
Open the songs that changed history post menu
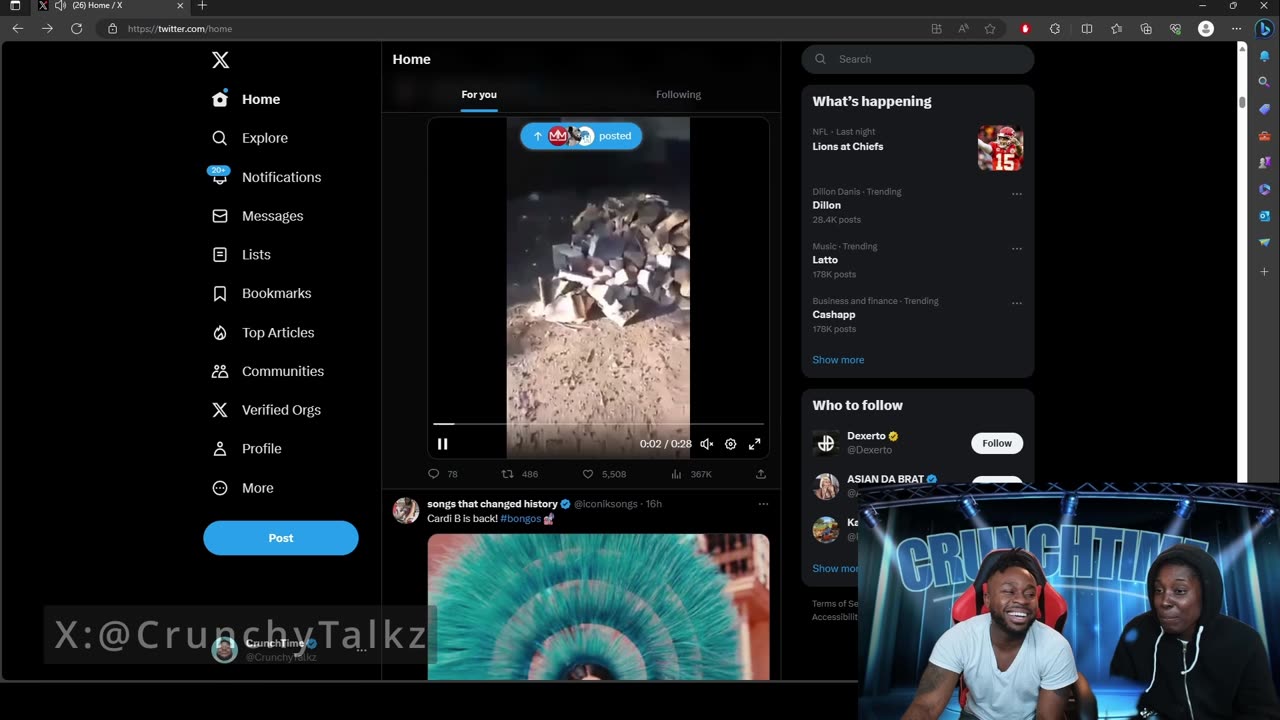click(763, 504)
